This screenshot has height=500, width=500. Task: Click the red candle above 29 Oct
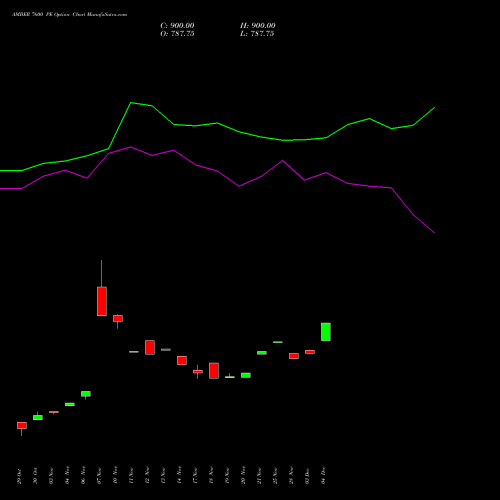(x=22, y=425)
